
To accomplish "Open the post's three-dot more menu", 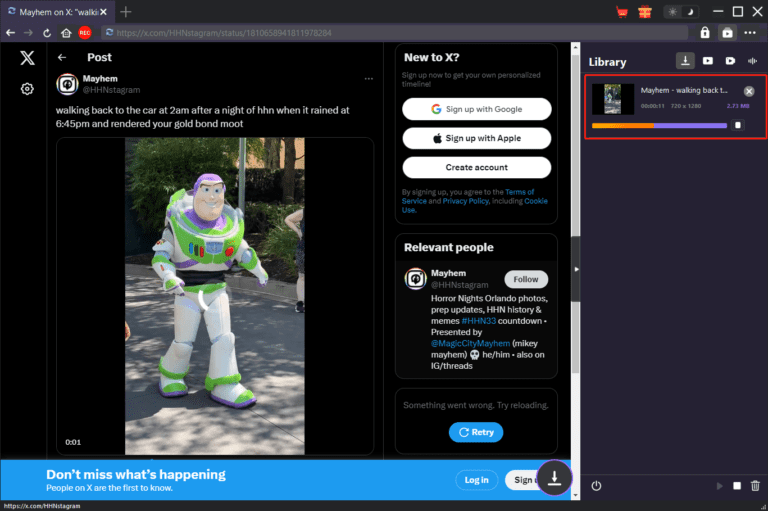I will coord(368,78).
